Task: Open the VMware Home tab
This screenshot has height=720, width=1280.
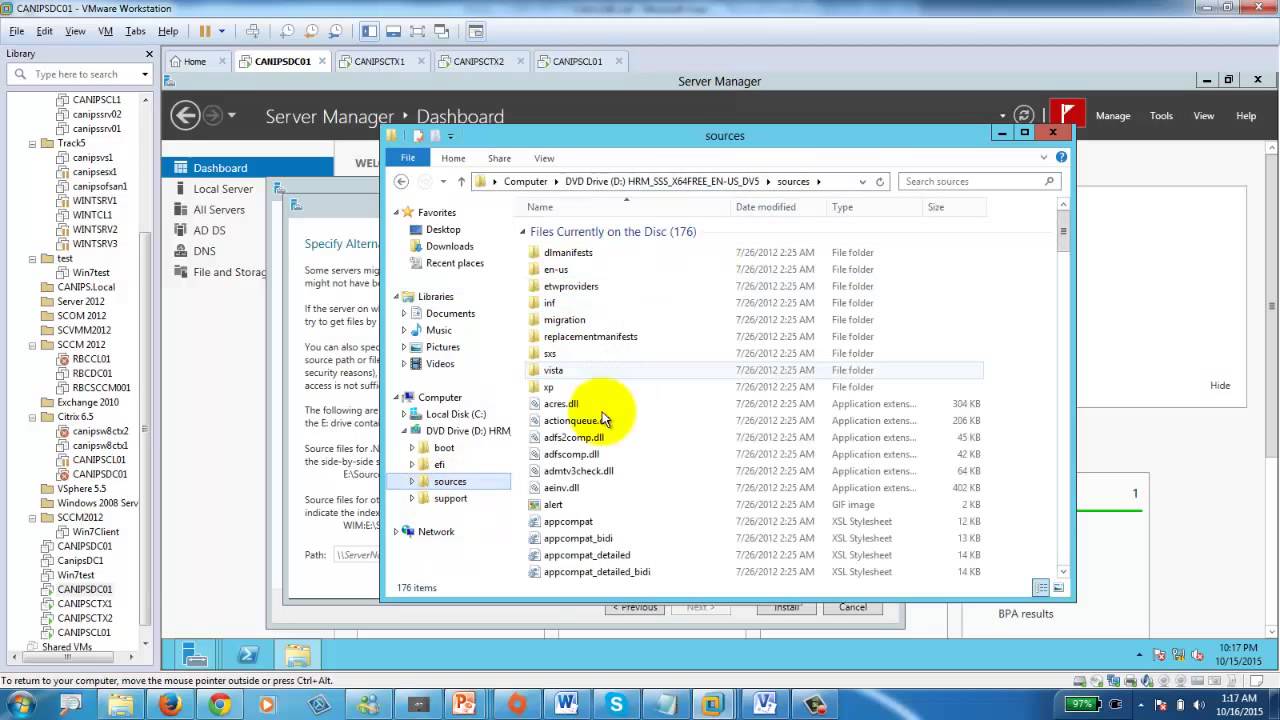Action: (x=194, y=61)
